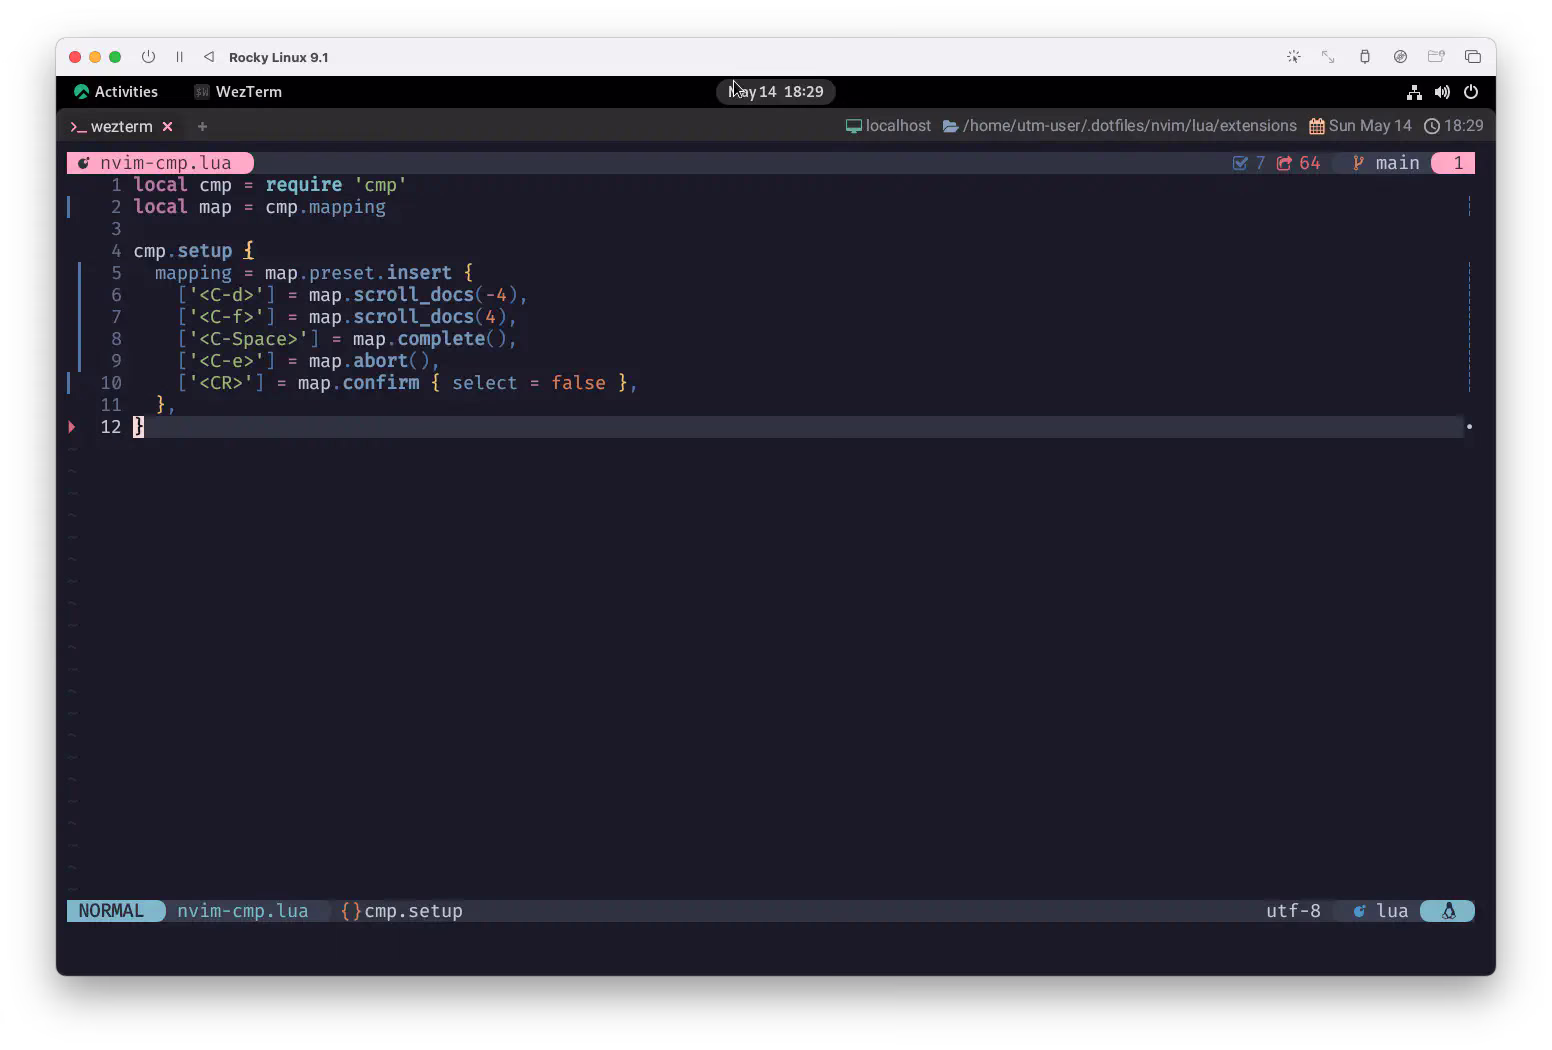Open the UTM USB devices icon
The image size is (1552, 1050).
(1364, 57)
